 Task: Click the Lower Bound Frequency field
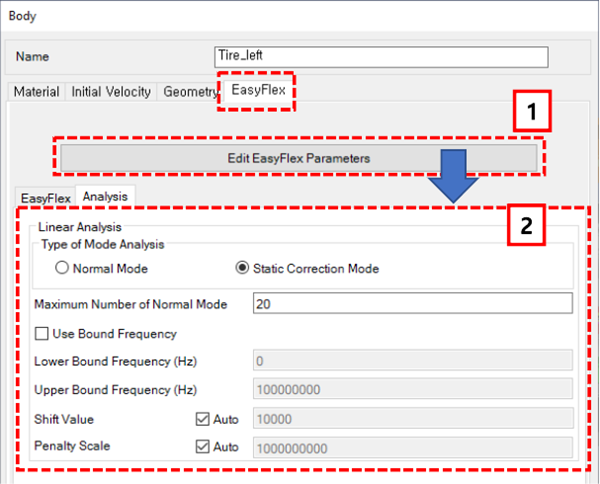click(x=413, y=361)
